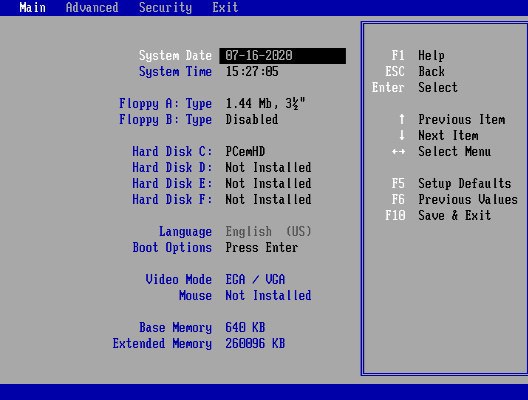Click the Enter Select entry
528x400 pixels.
click(415, 88)
